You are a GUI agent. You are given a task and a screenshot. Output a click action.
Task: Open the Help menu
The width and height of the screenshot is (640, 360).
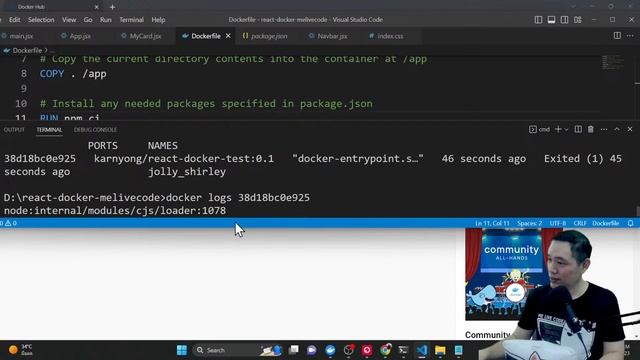point(158,20)
